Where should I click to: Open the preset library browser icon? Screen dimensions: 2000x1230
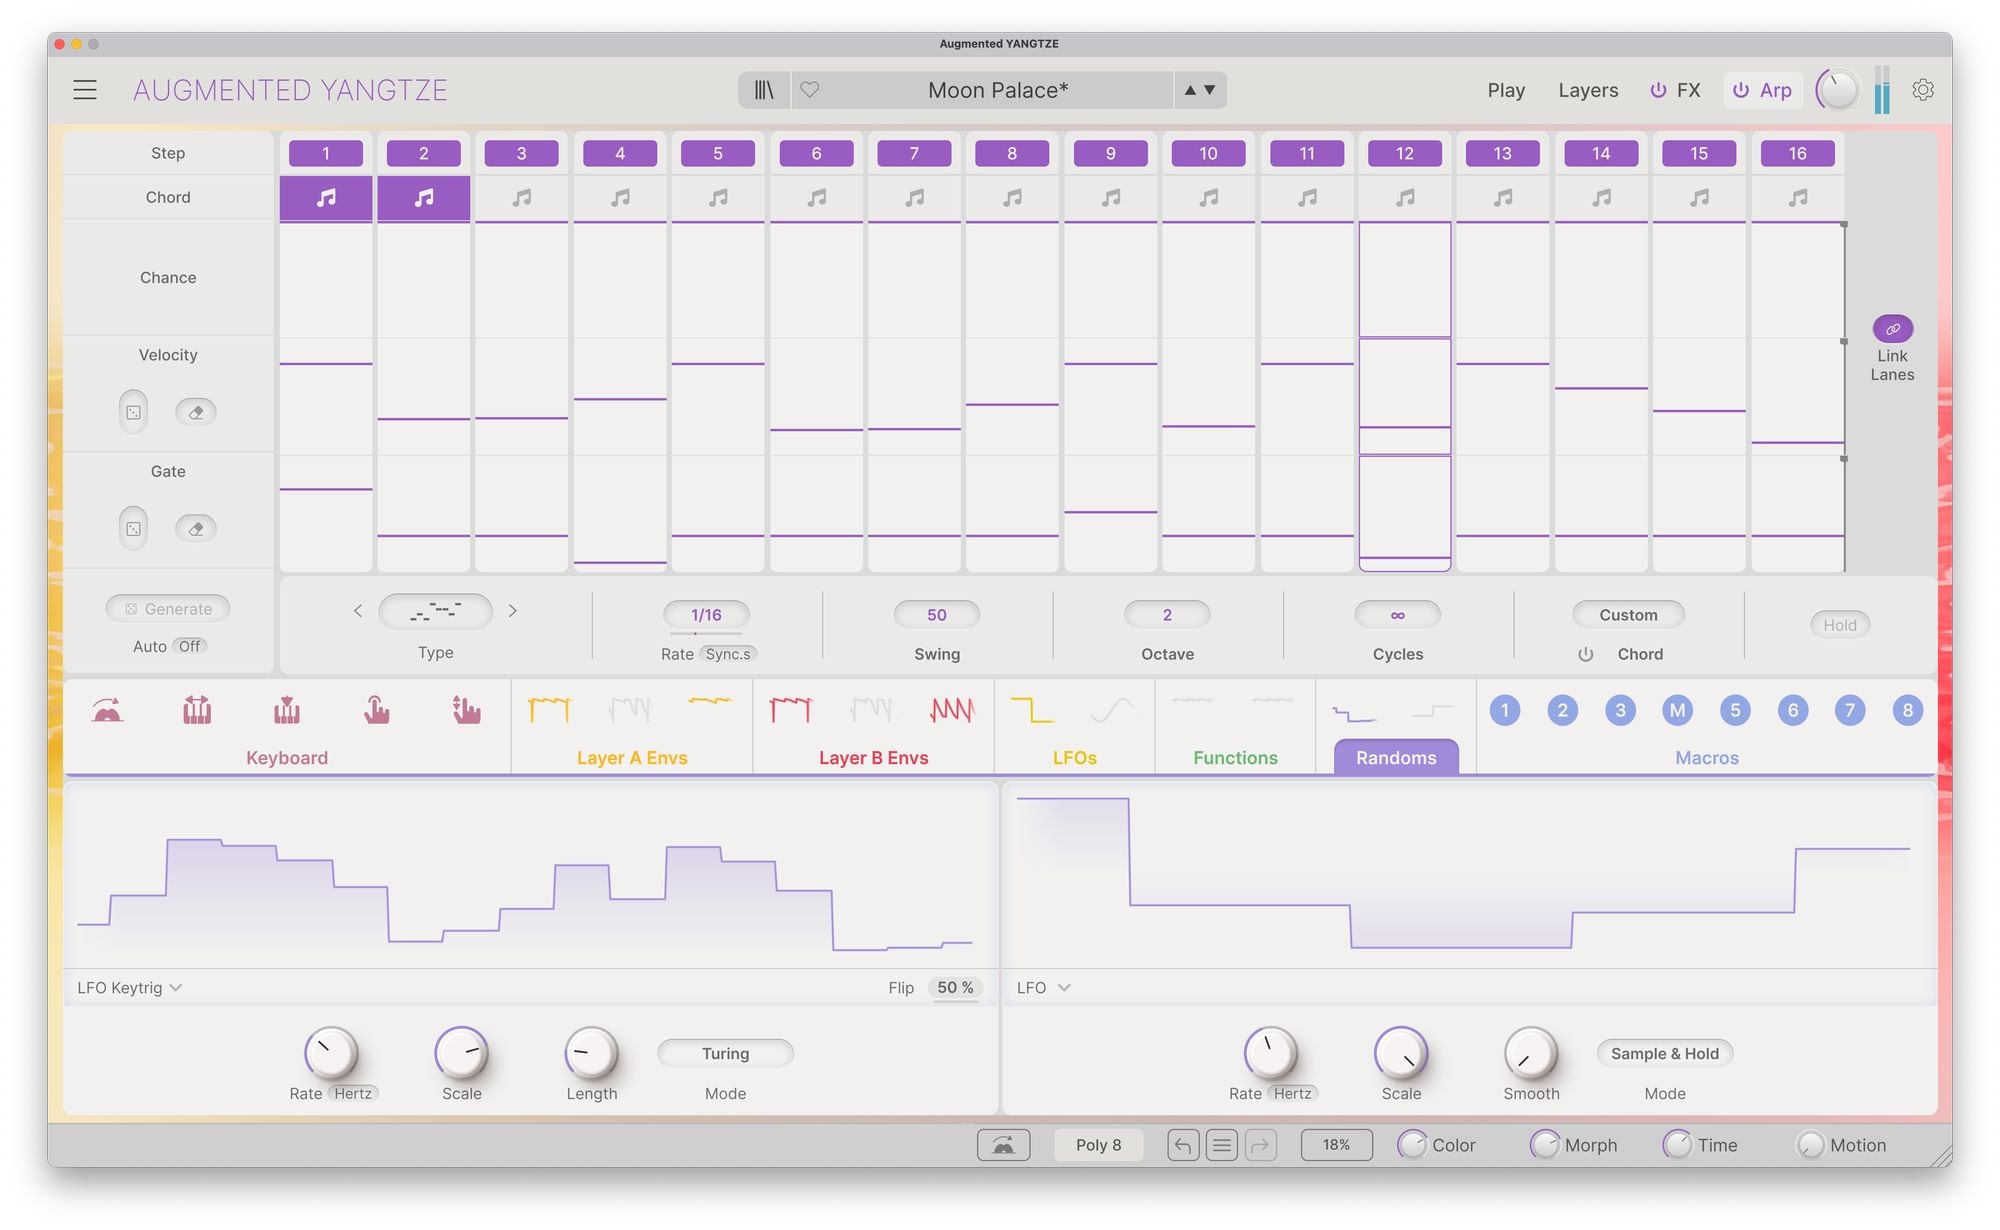click(764, 90)
